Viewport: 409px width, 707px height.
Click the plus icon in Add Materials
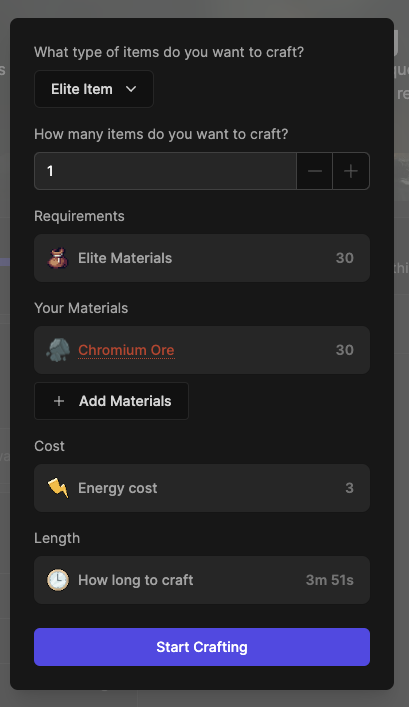(59, 401)
